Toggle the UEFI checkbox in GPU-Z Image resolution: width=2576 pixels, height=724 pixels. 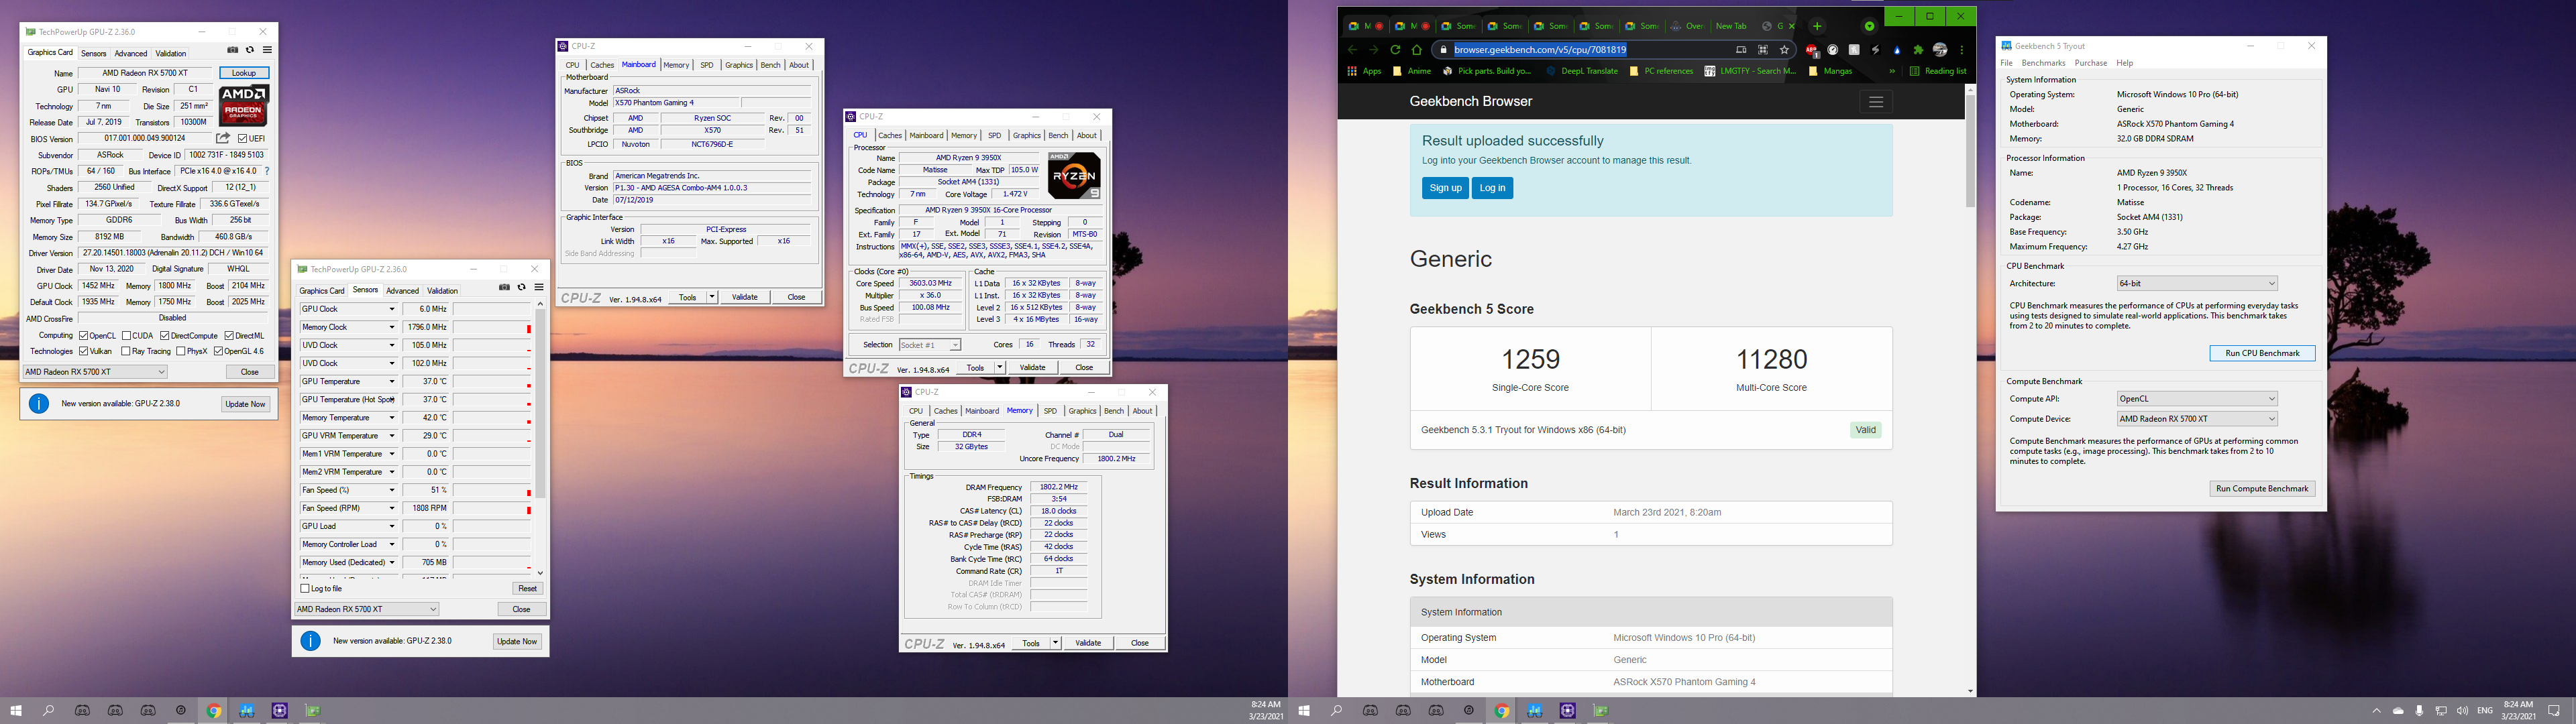(x=242, y=139)
